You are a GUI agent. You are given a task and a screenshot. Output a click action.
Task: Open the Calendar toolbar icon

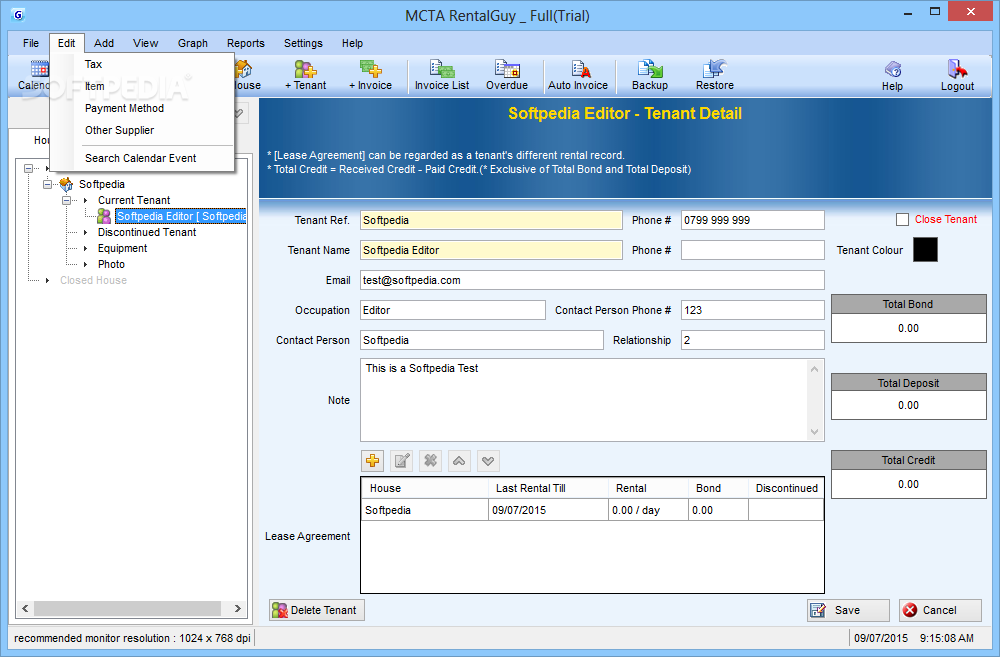(34, 75)
